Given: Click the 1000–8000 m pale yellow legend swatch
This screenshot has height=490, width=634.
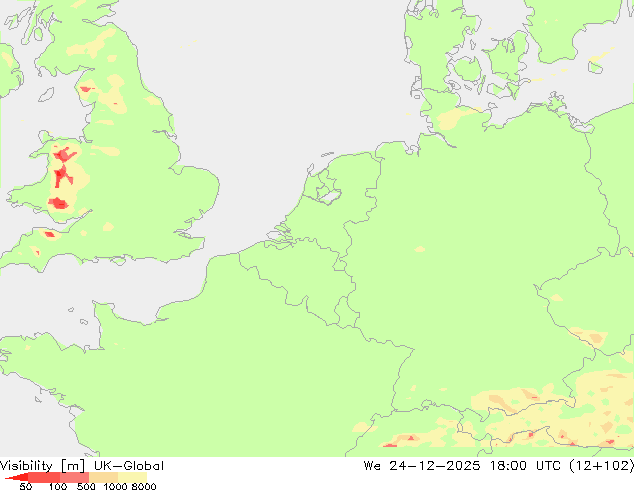Looking at the screenshot, I should [133, 477].
